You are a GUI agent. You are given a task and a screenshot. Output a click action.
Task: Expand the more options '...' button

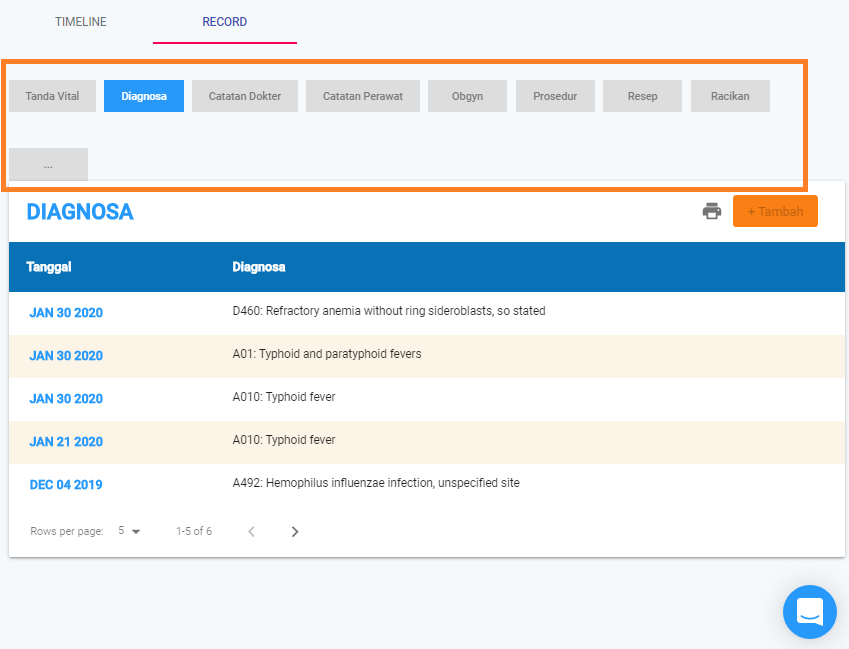[x=48, y=165]
